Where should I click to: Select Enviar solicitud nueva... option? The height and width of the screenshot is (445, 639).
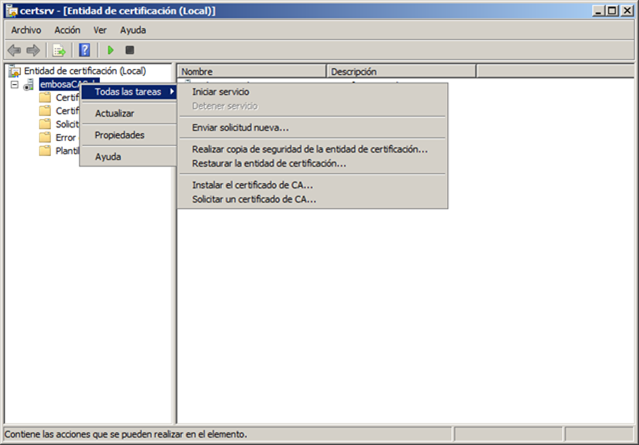(240, 128)
